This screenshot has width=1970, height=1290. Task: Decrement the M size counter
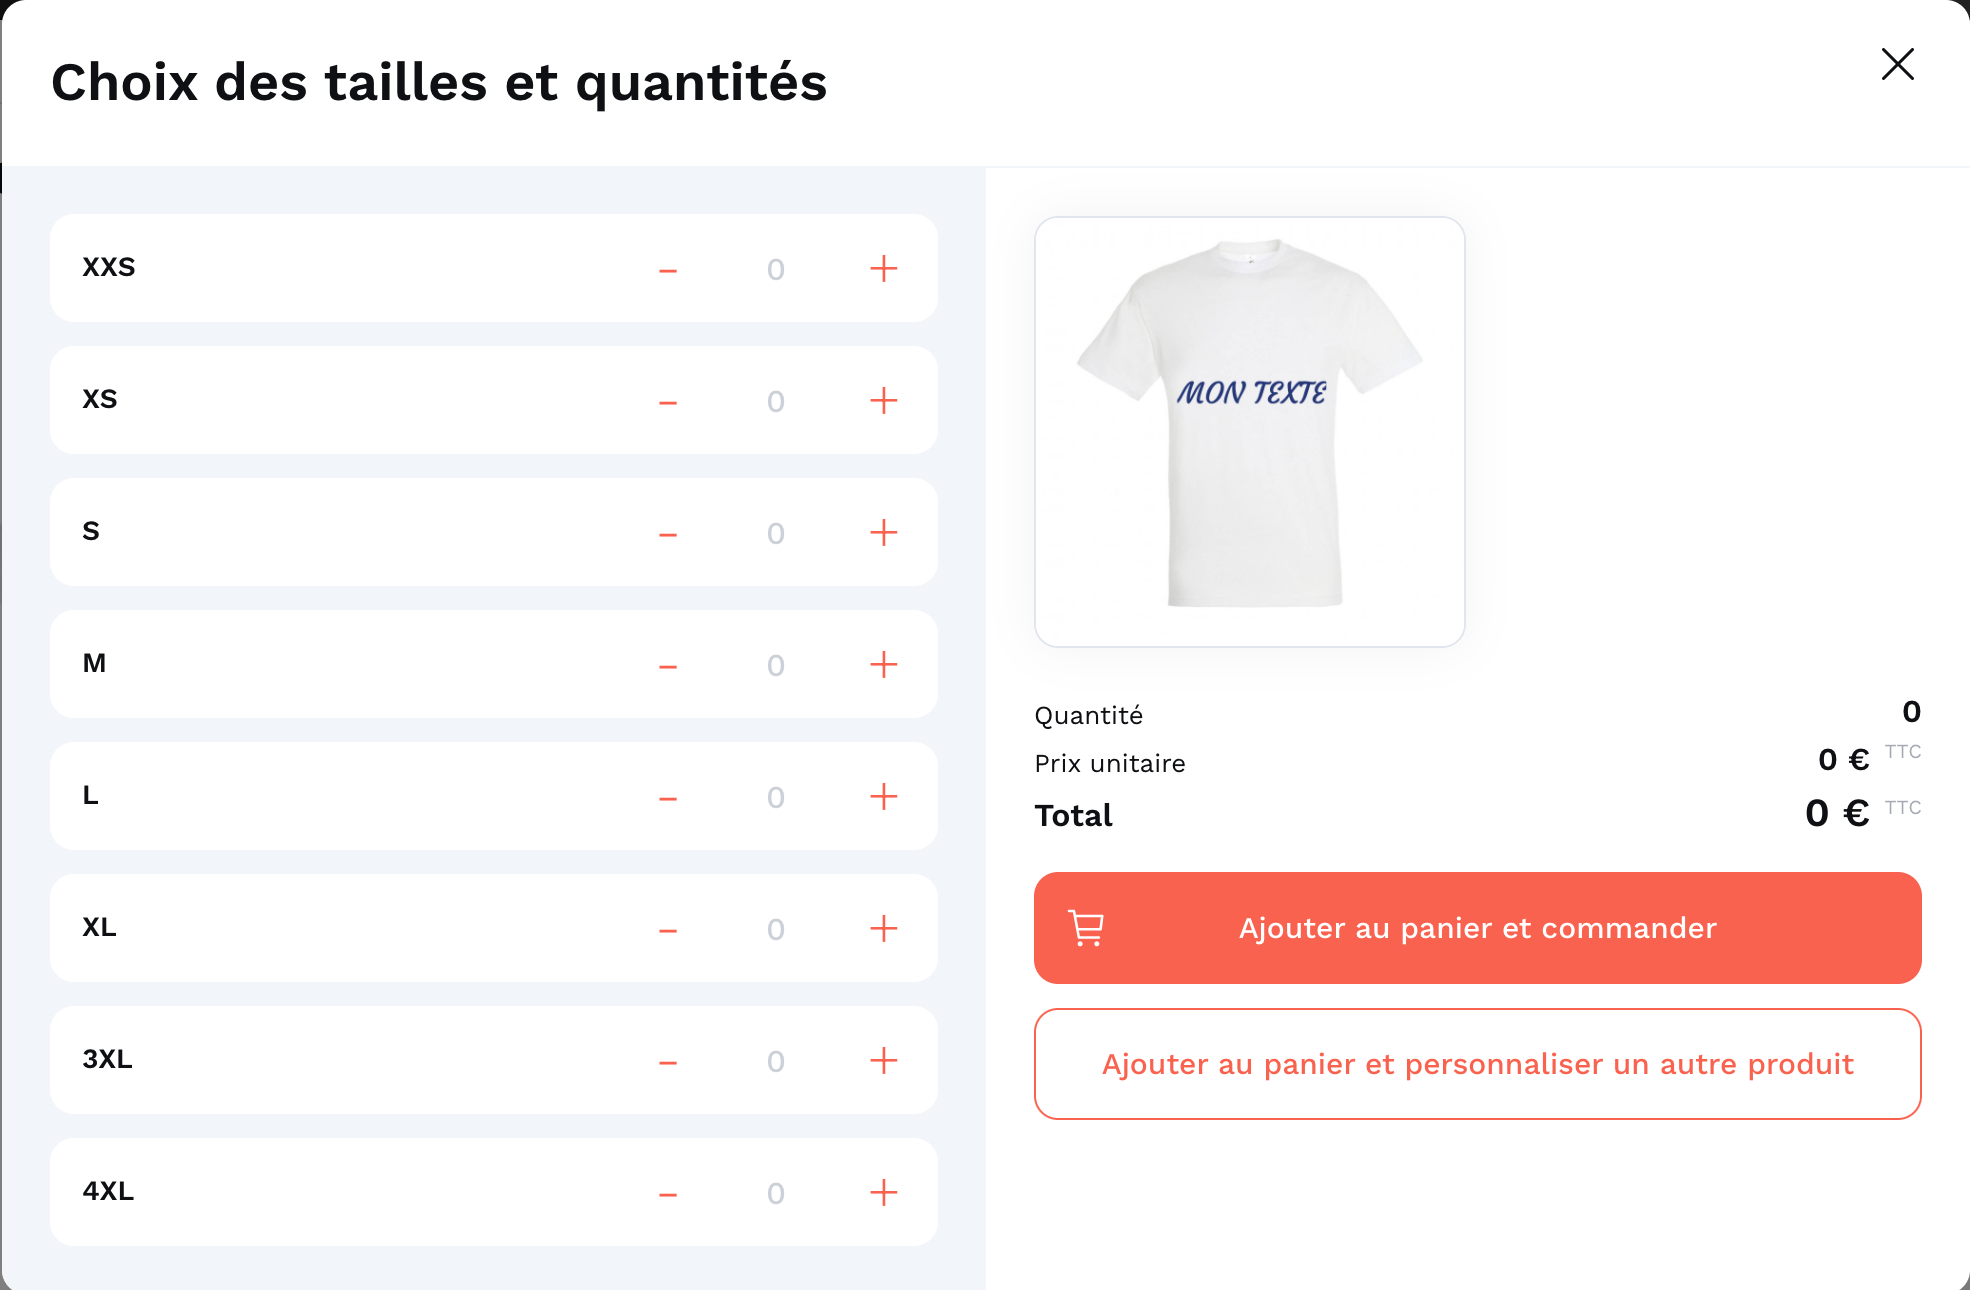(x=667, y=664)
